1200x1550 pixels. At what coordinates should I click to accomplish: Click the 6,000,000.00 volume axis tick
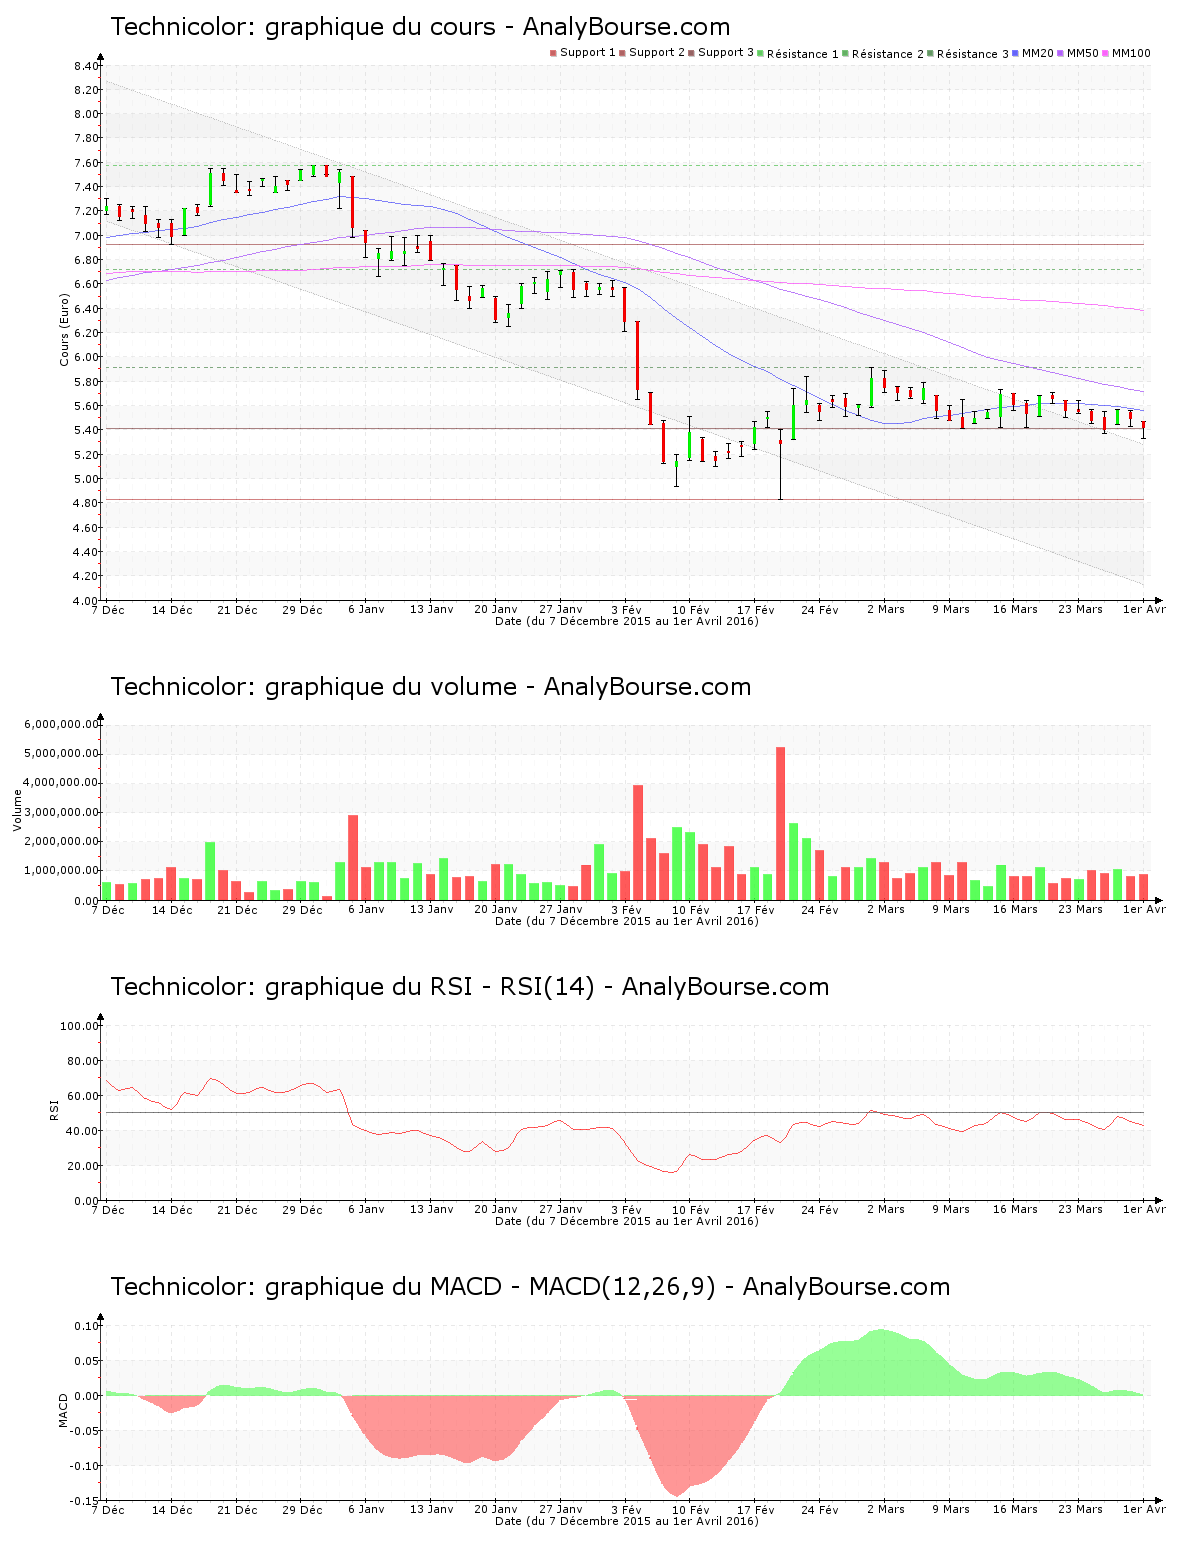coord(62,725)
